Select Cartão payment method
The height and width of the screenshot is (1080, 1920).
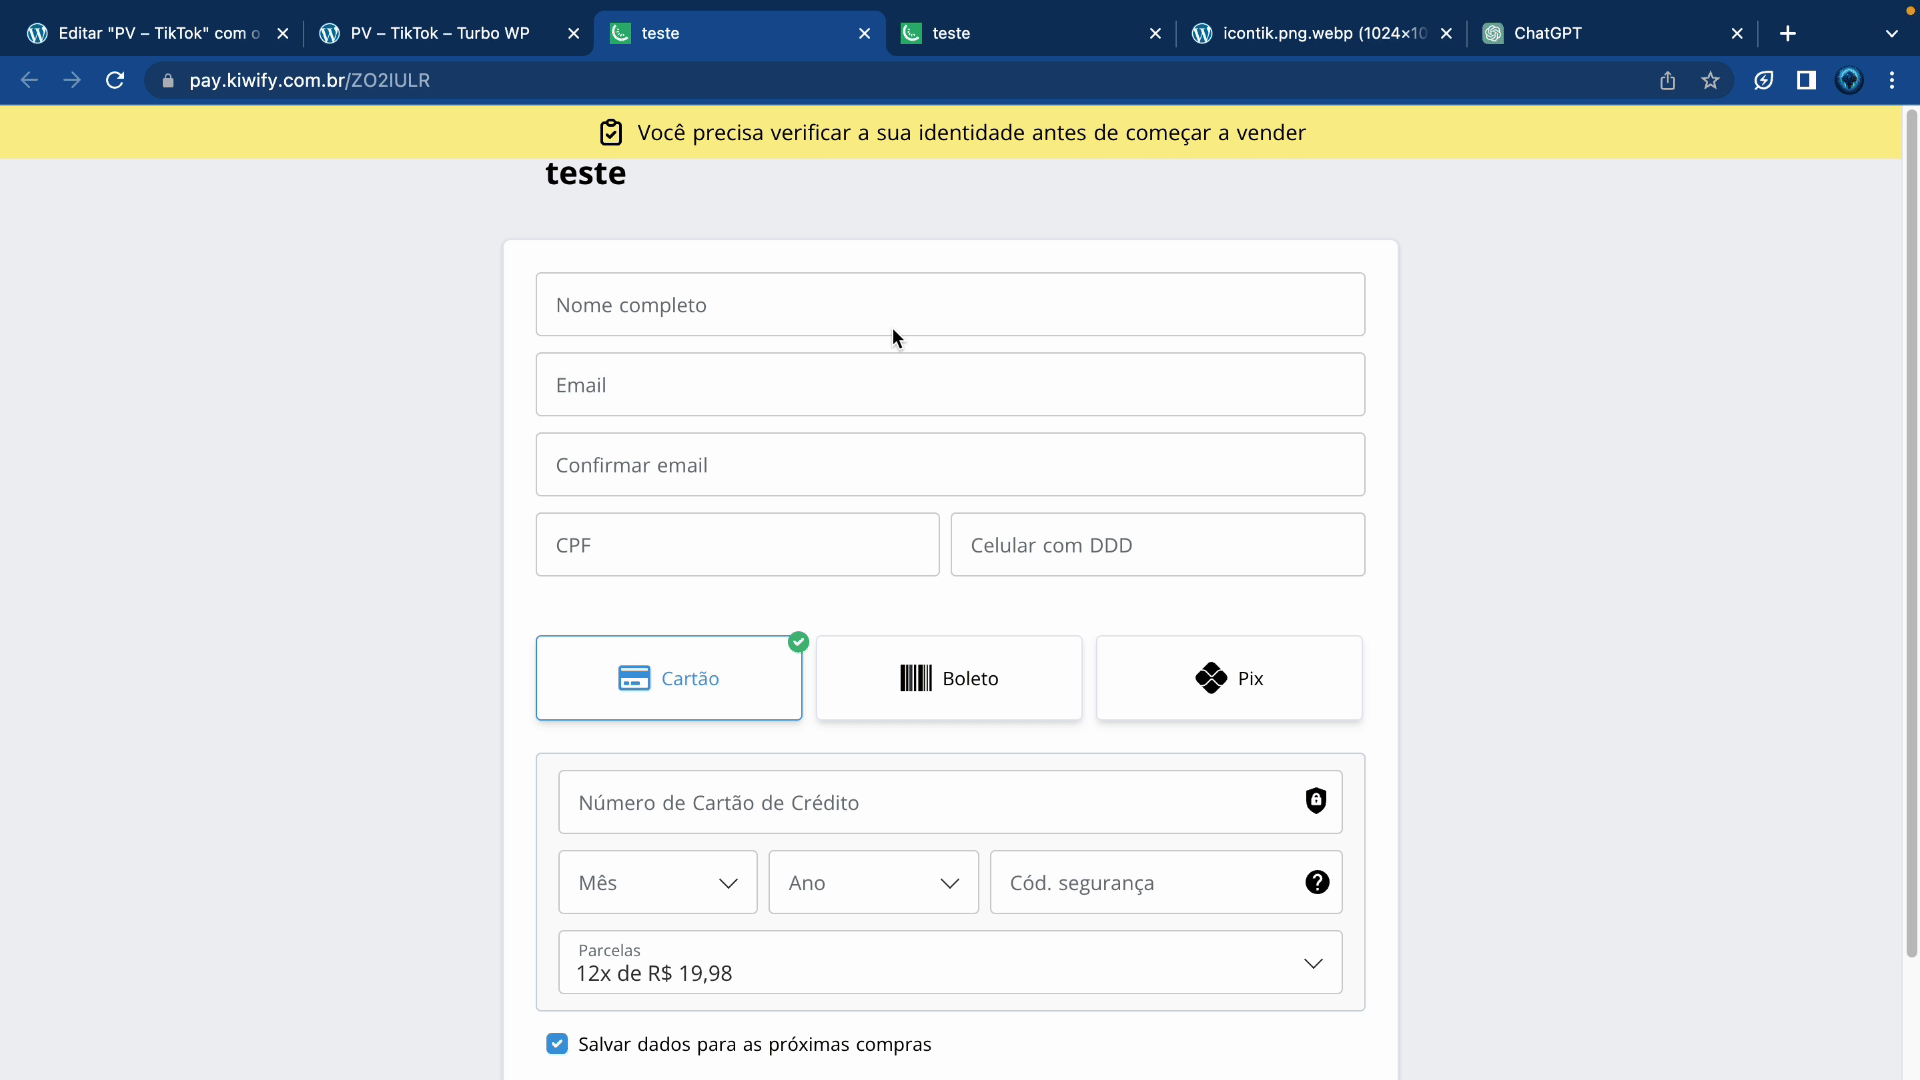click(668, 678)
